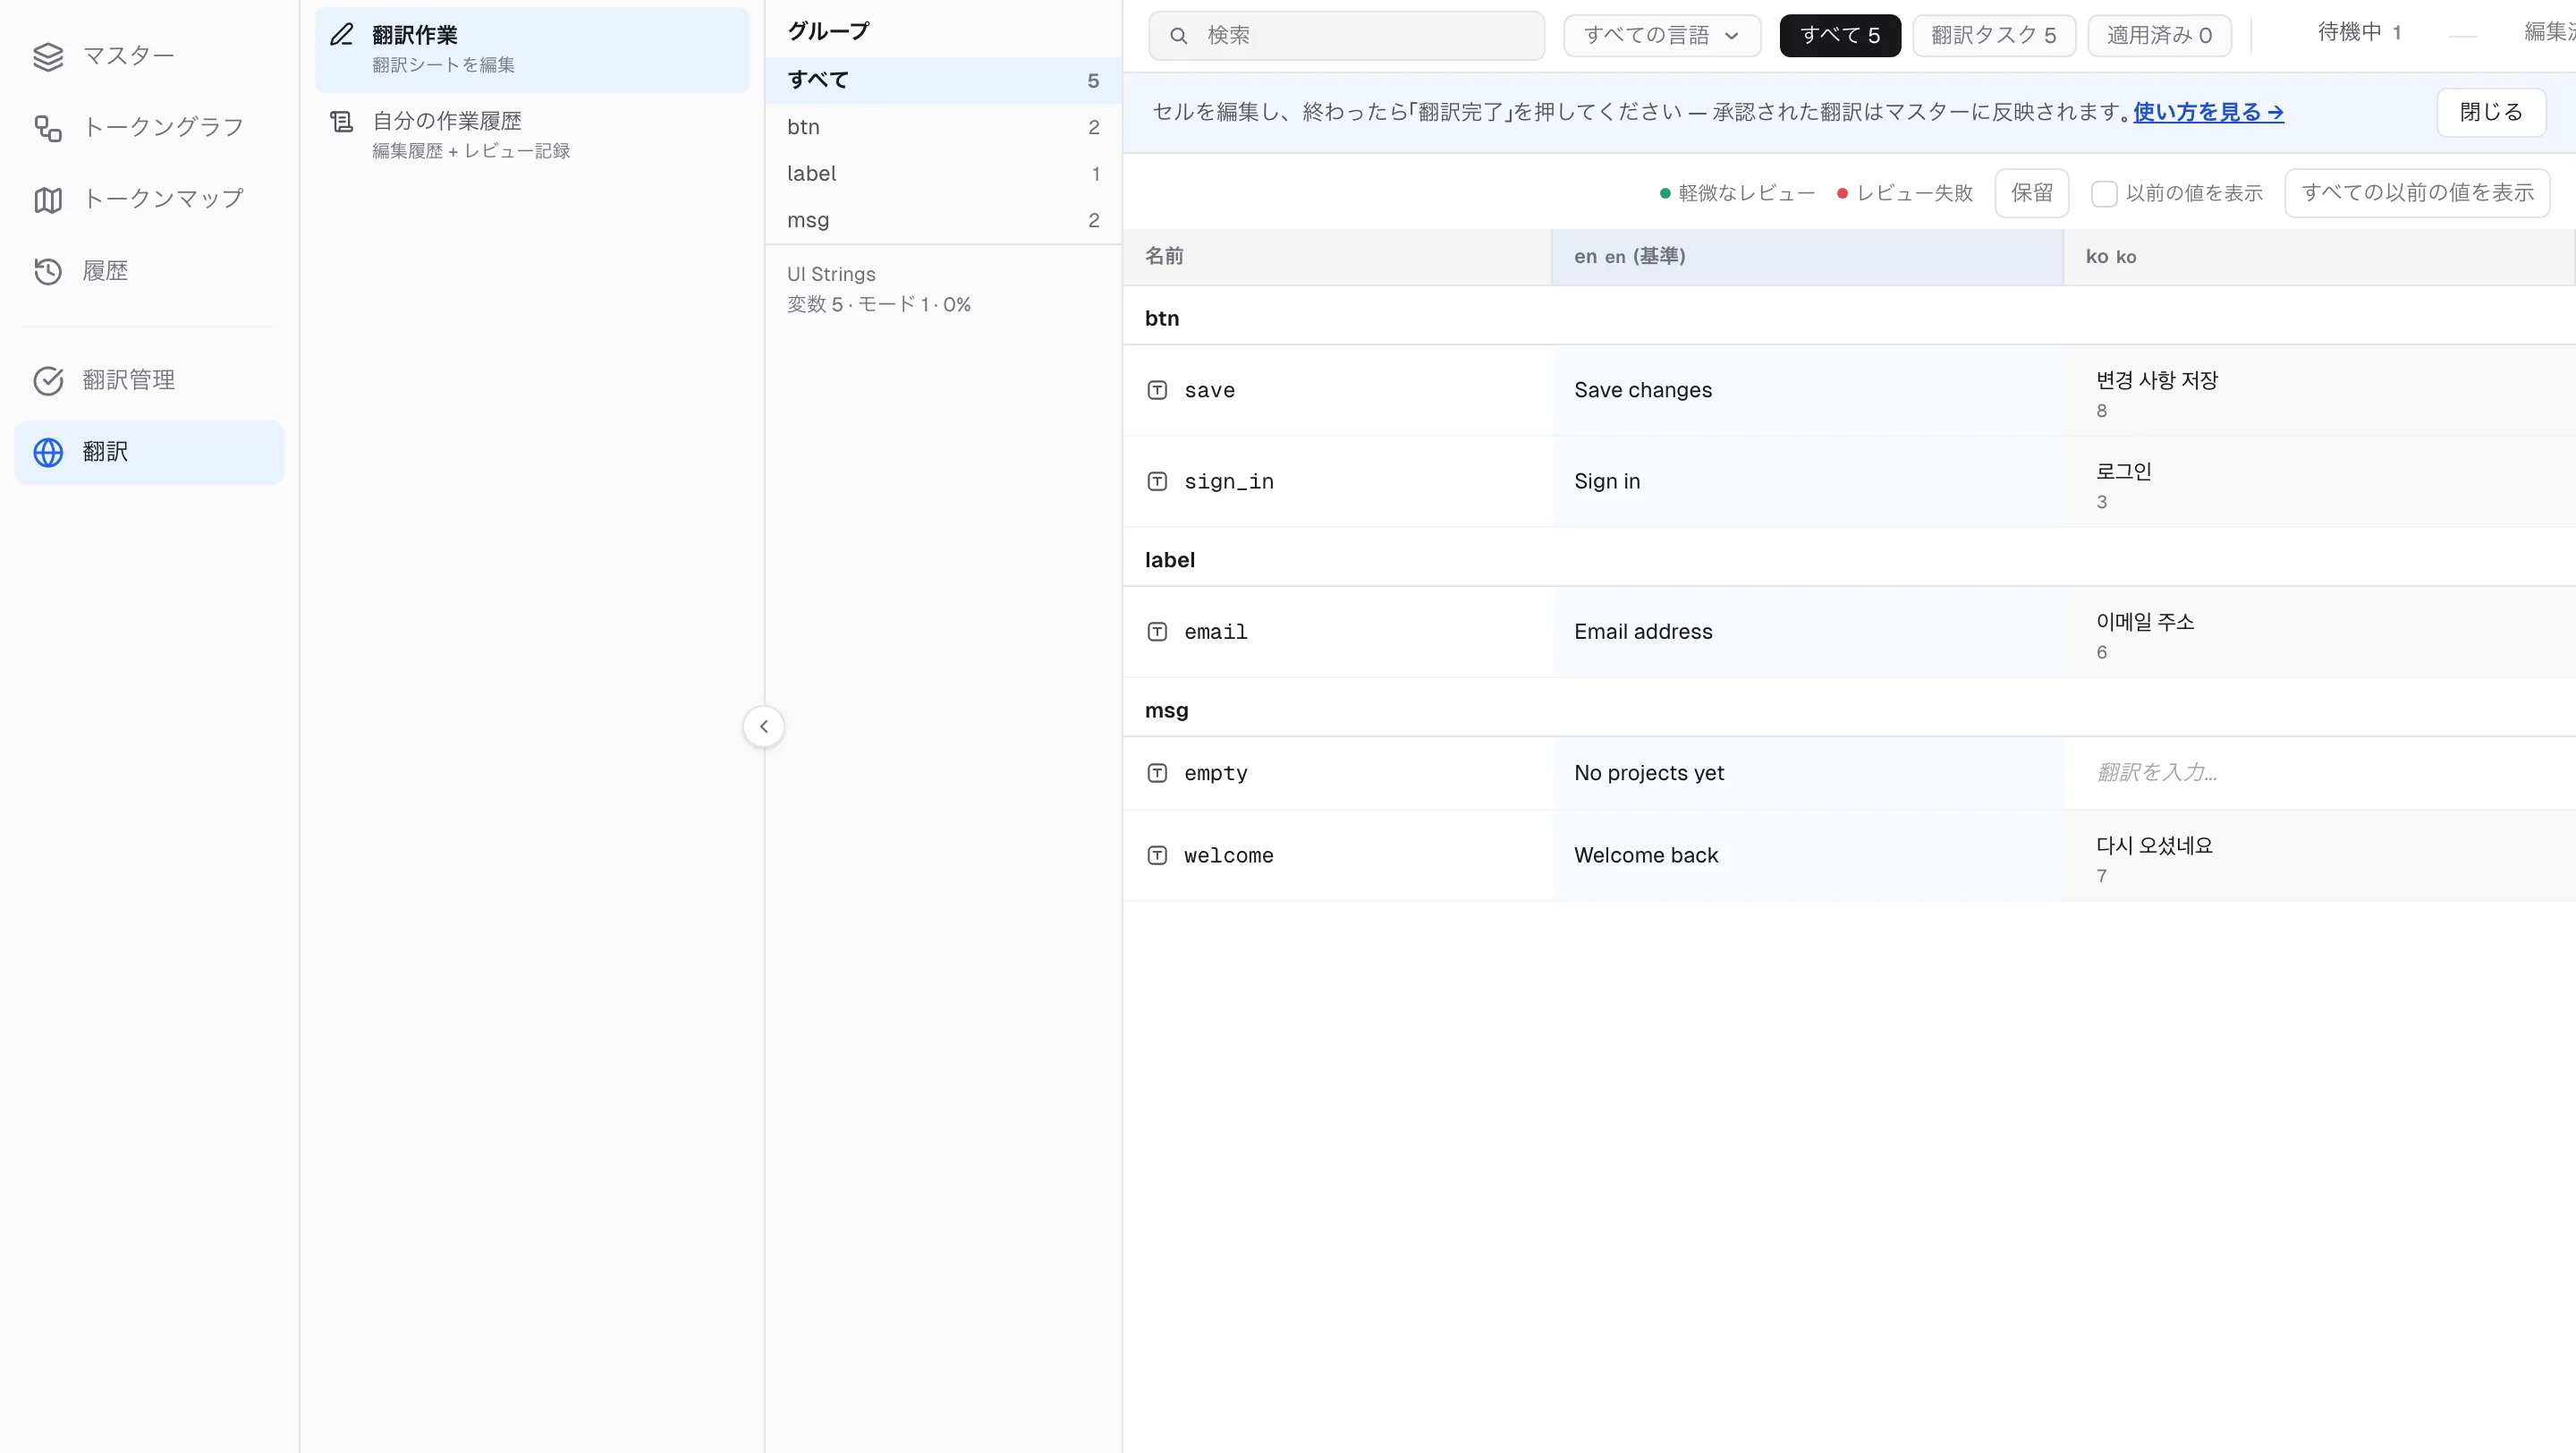This screenshot has height=1453, width=2576.
Task: Select the 適用済み 0 filter tab
Action: pyautogui.click(x=2160, y=36)
